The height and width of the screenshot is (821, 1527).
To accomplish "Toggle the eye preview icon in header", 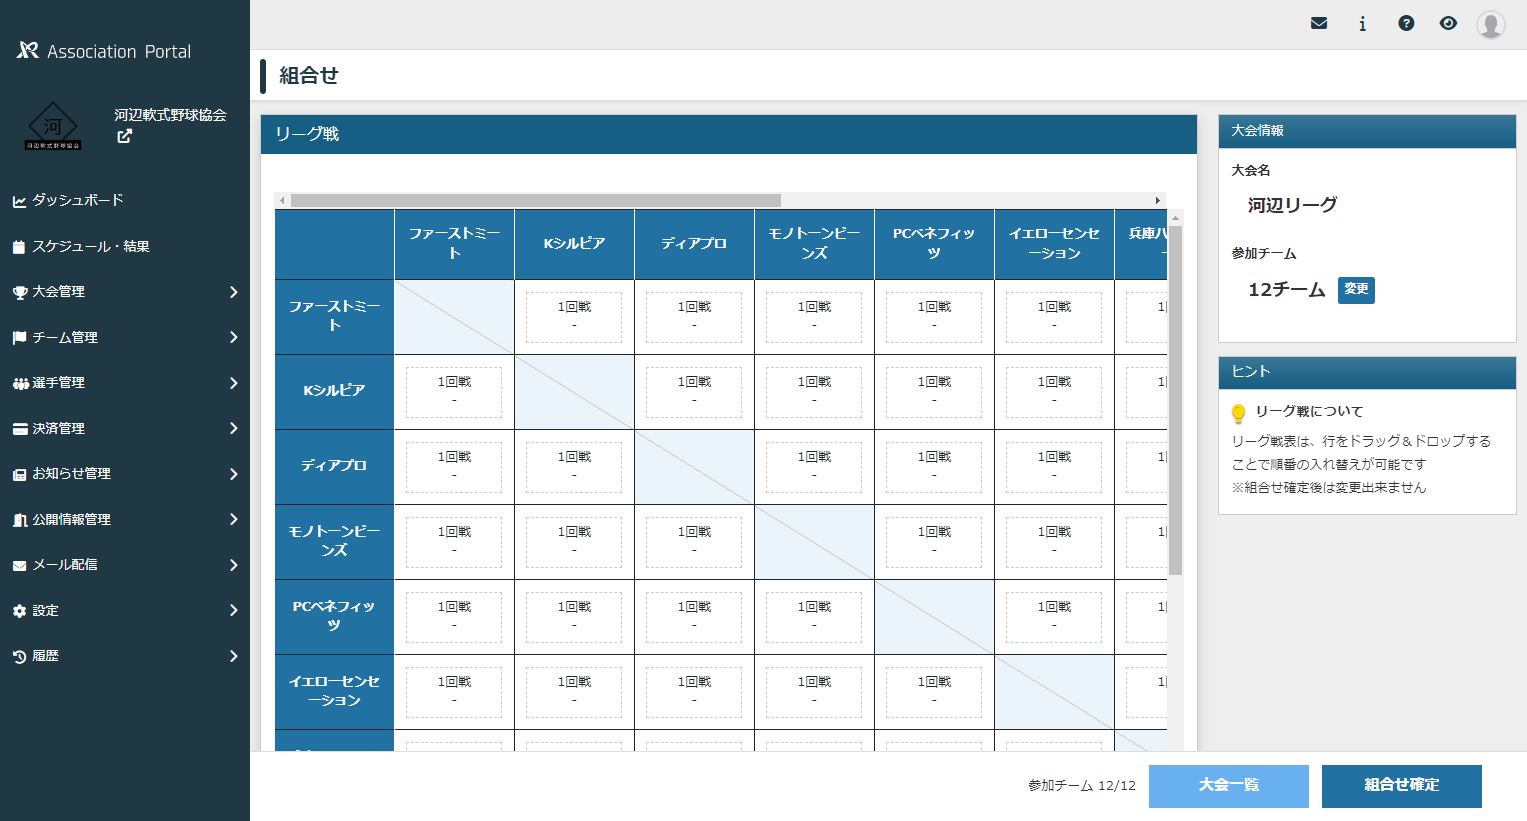I will tap(1448, 23).
